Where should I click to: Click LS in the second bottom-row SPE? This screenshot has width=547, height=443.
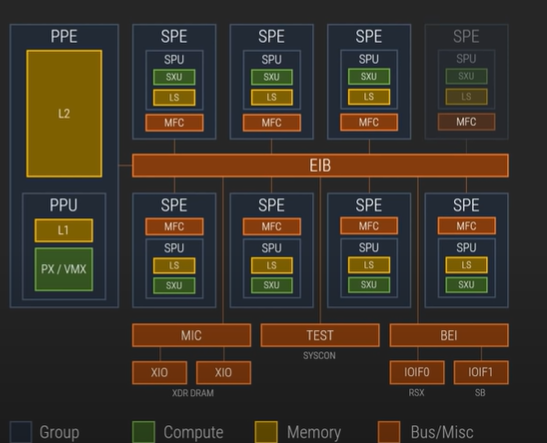[x=272, y=265]
